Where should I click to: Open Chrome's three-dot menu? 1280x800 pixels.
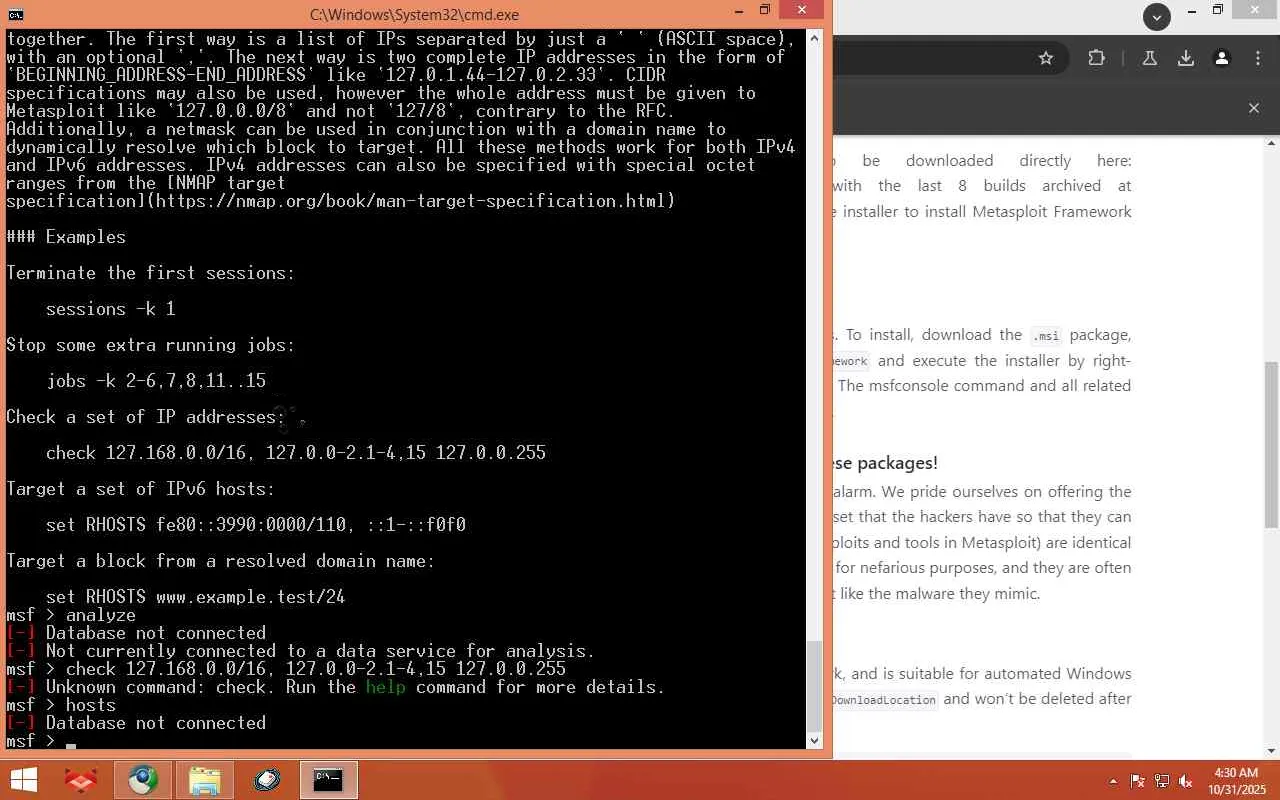[x=1258, y=58]
